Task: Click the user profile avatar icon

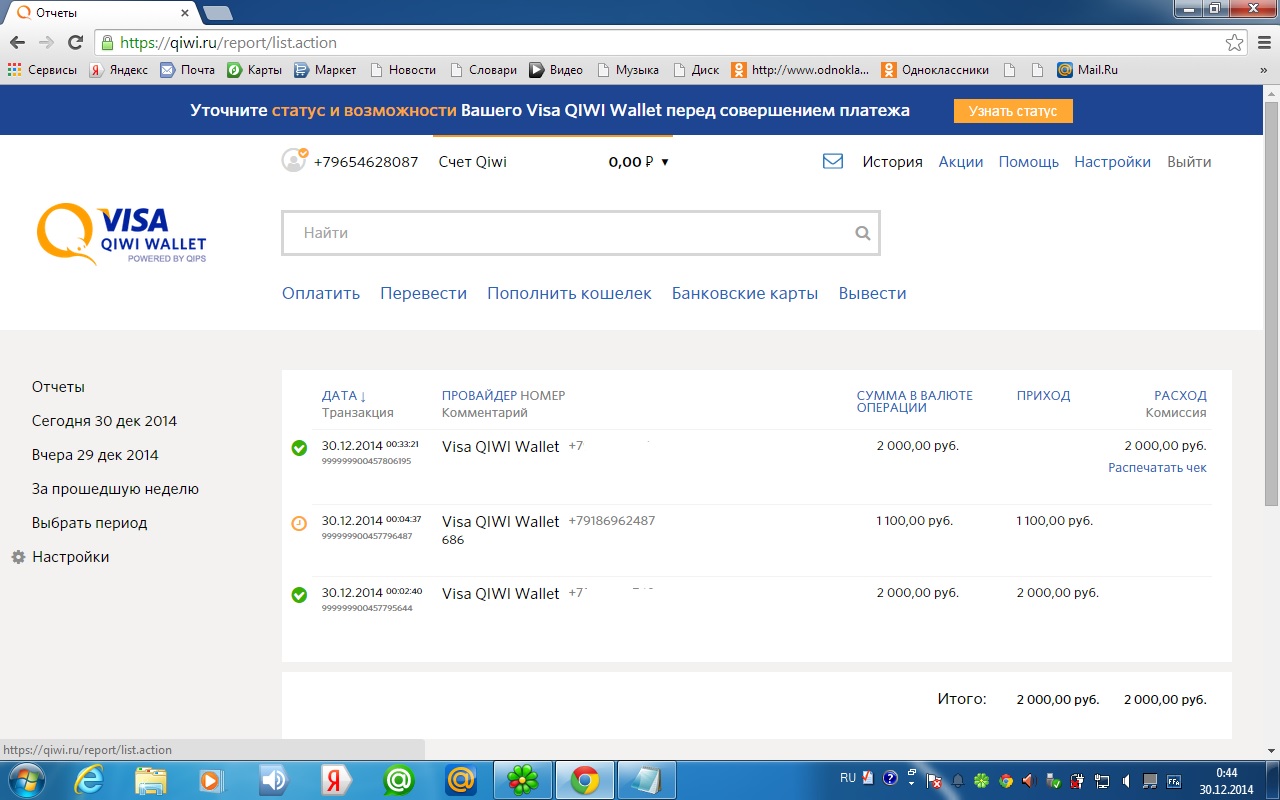Action: (294, 160)
